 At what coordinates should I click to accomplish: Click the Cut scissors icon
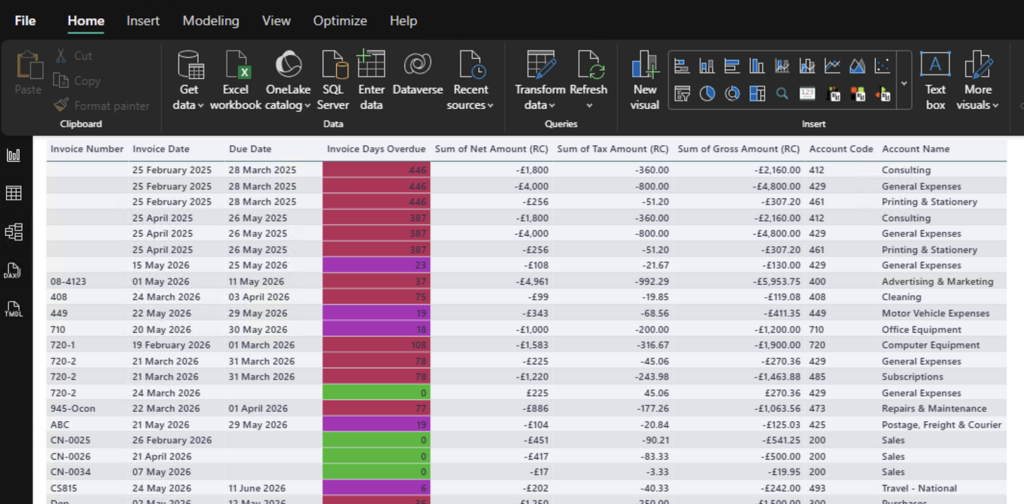pos(61,56)
